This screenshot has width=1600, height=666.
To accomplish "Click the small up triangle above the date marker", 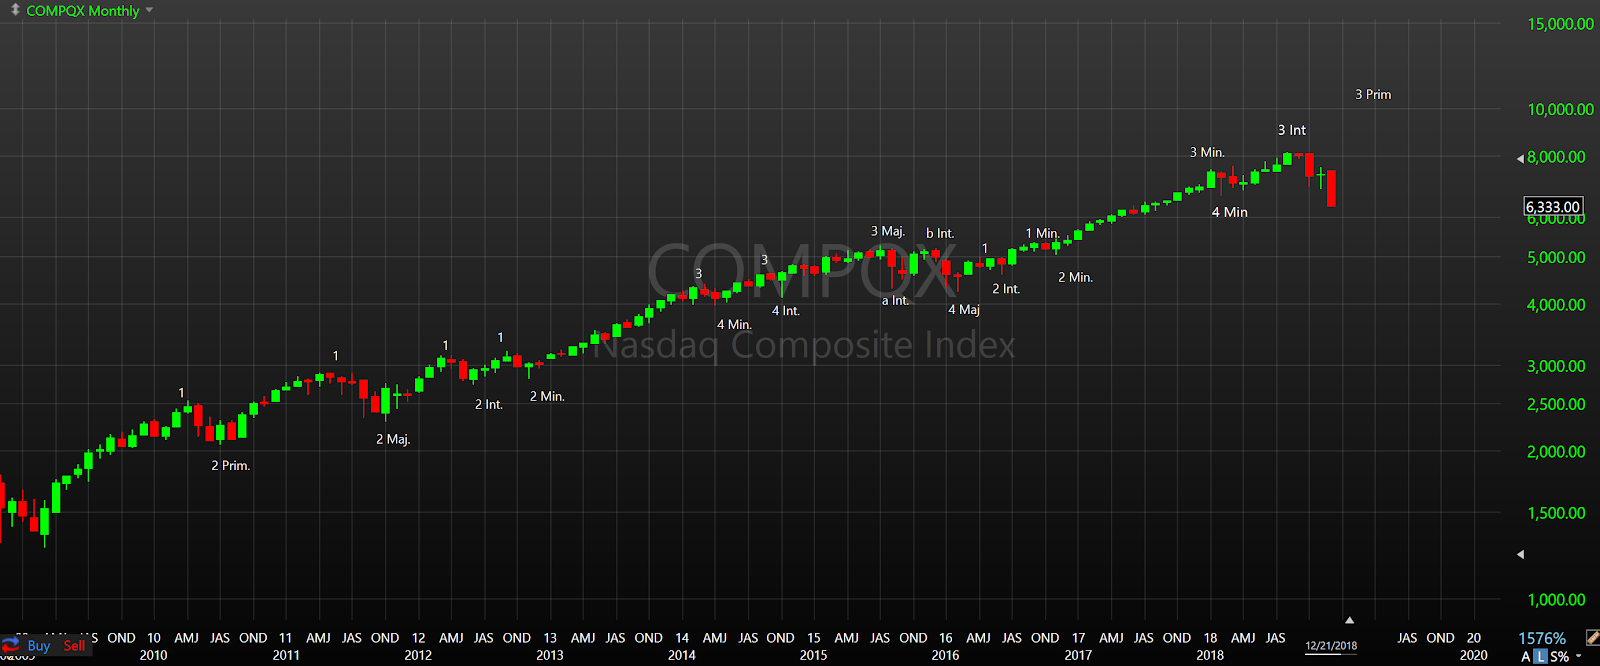I will pos(1349,620).
